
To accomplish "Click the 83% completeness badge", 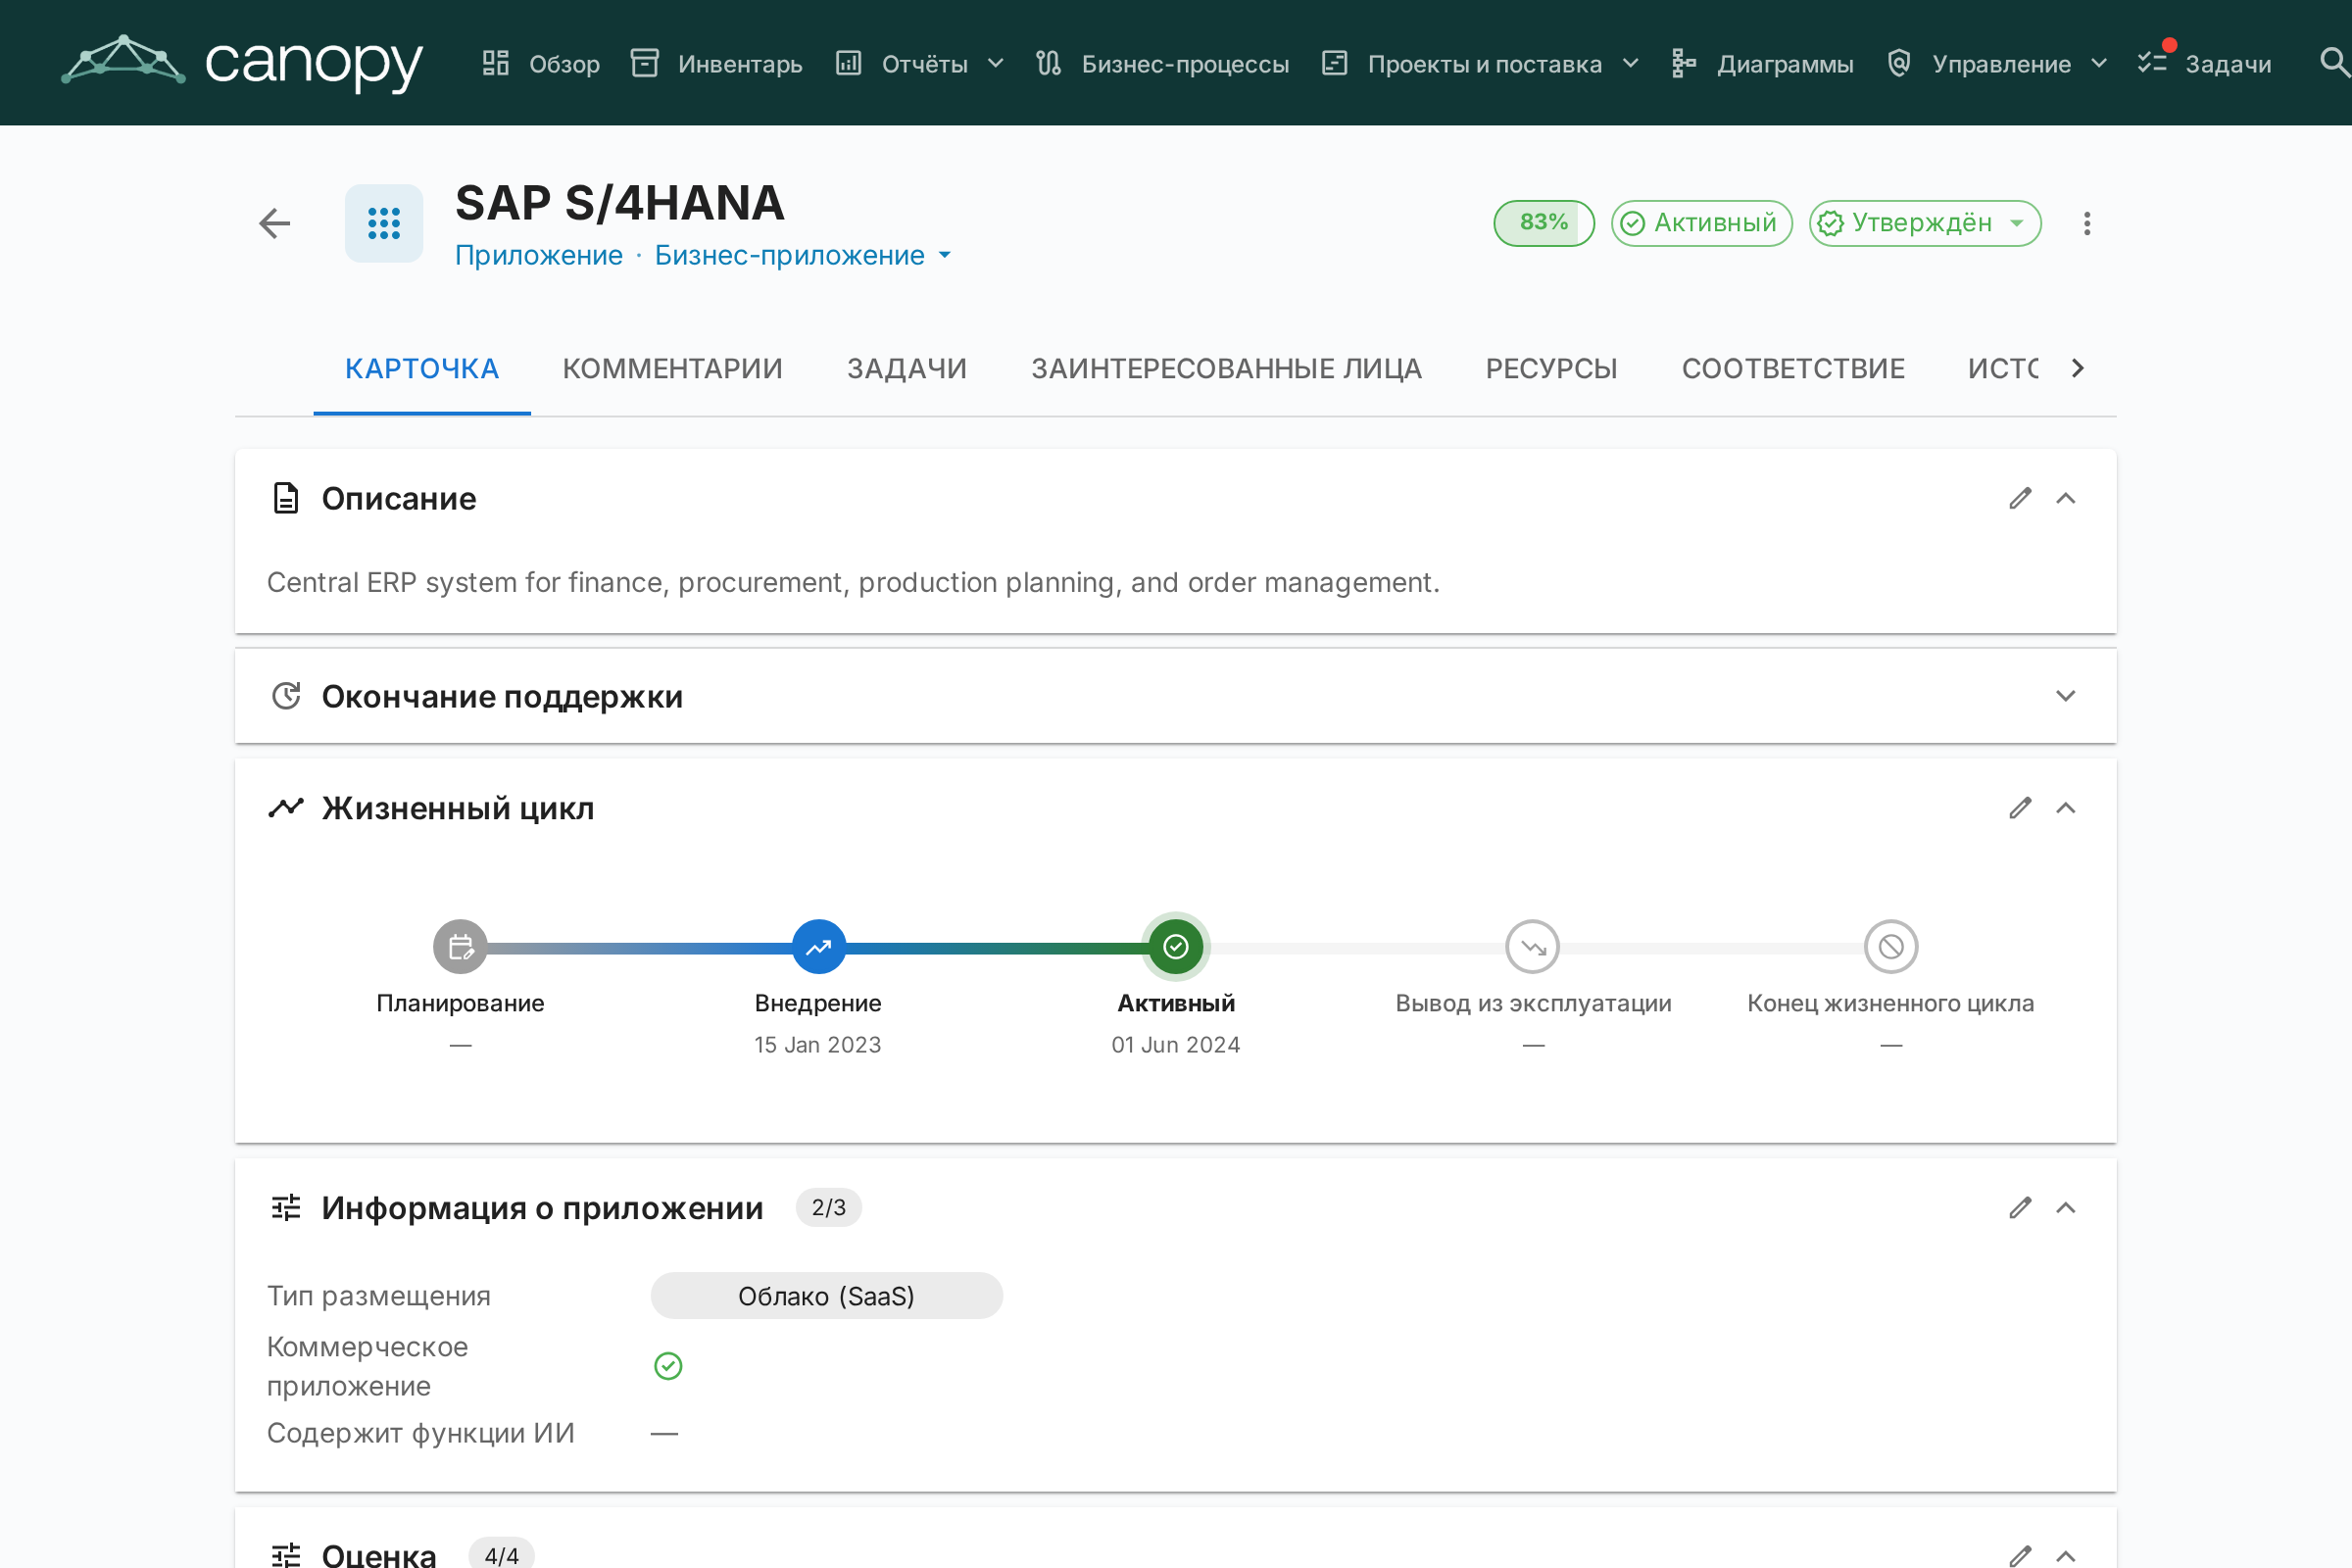I will [x=1544, y=223].
